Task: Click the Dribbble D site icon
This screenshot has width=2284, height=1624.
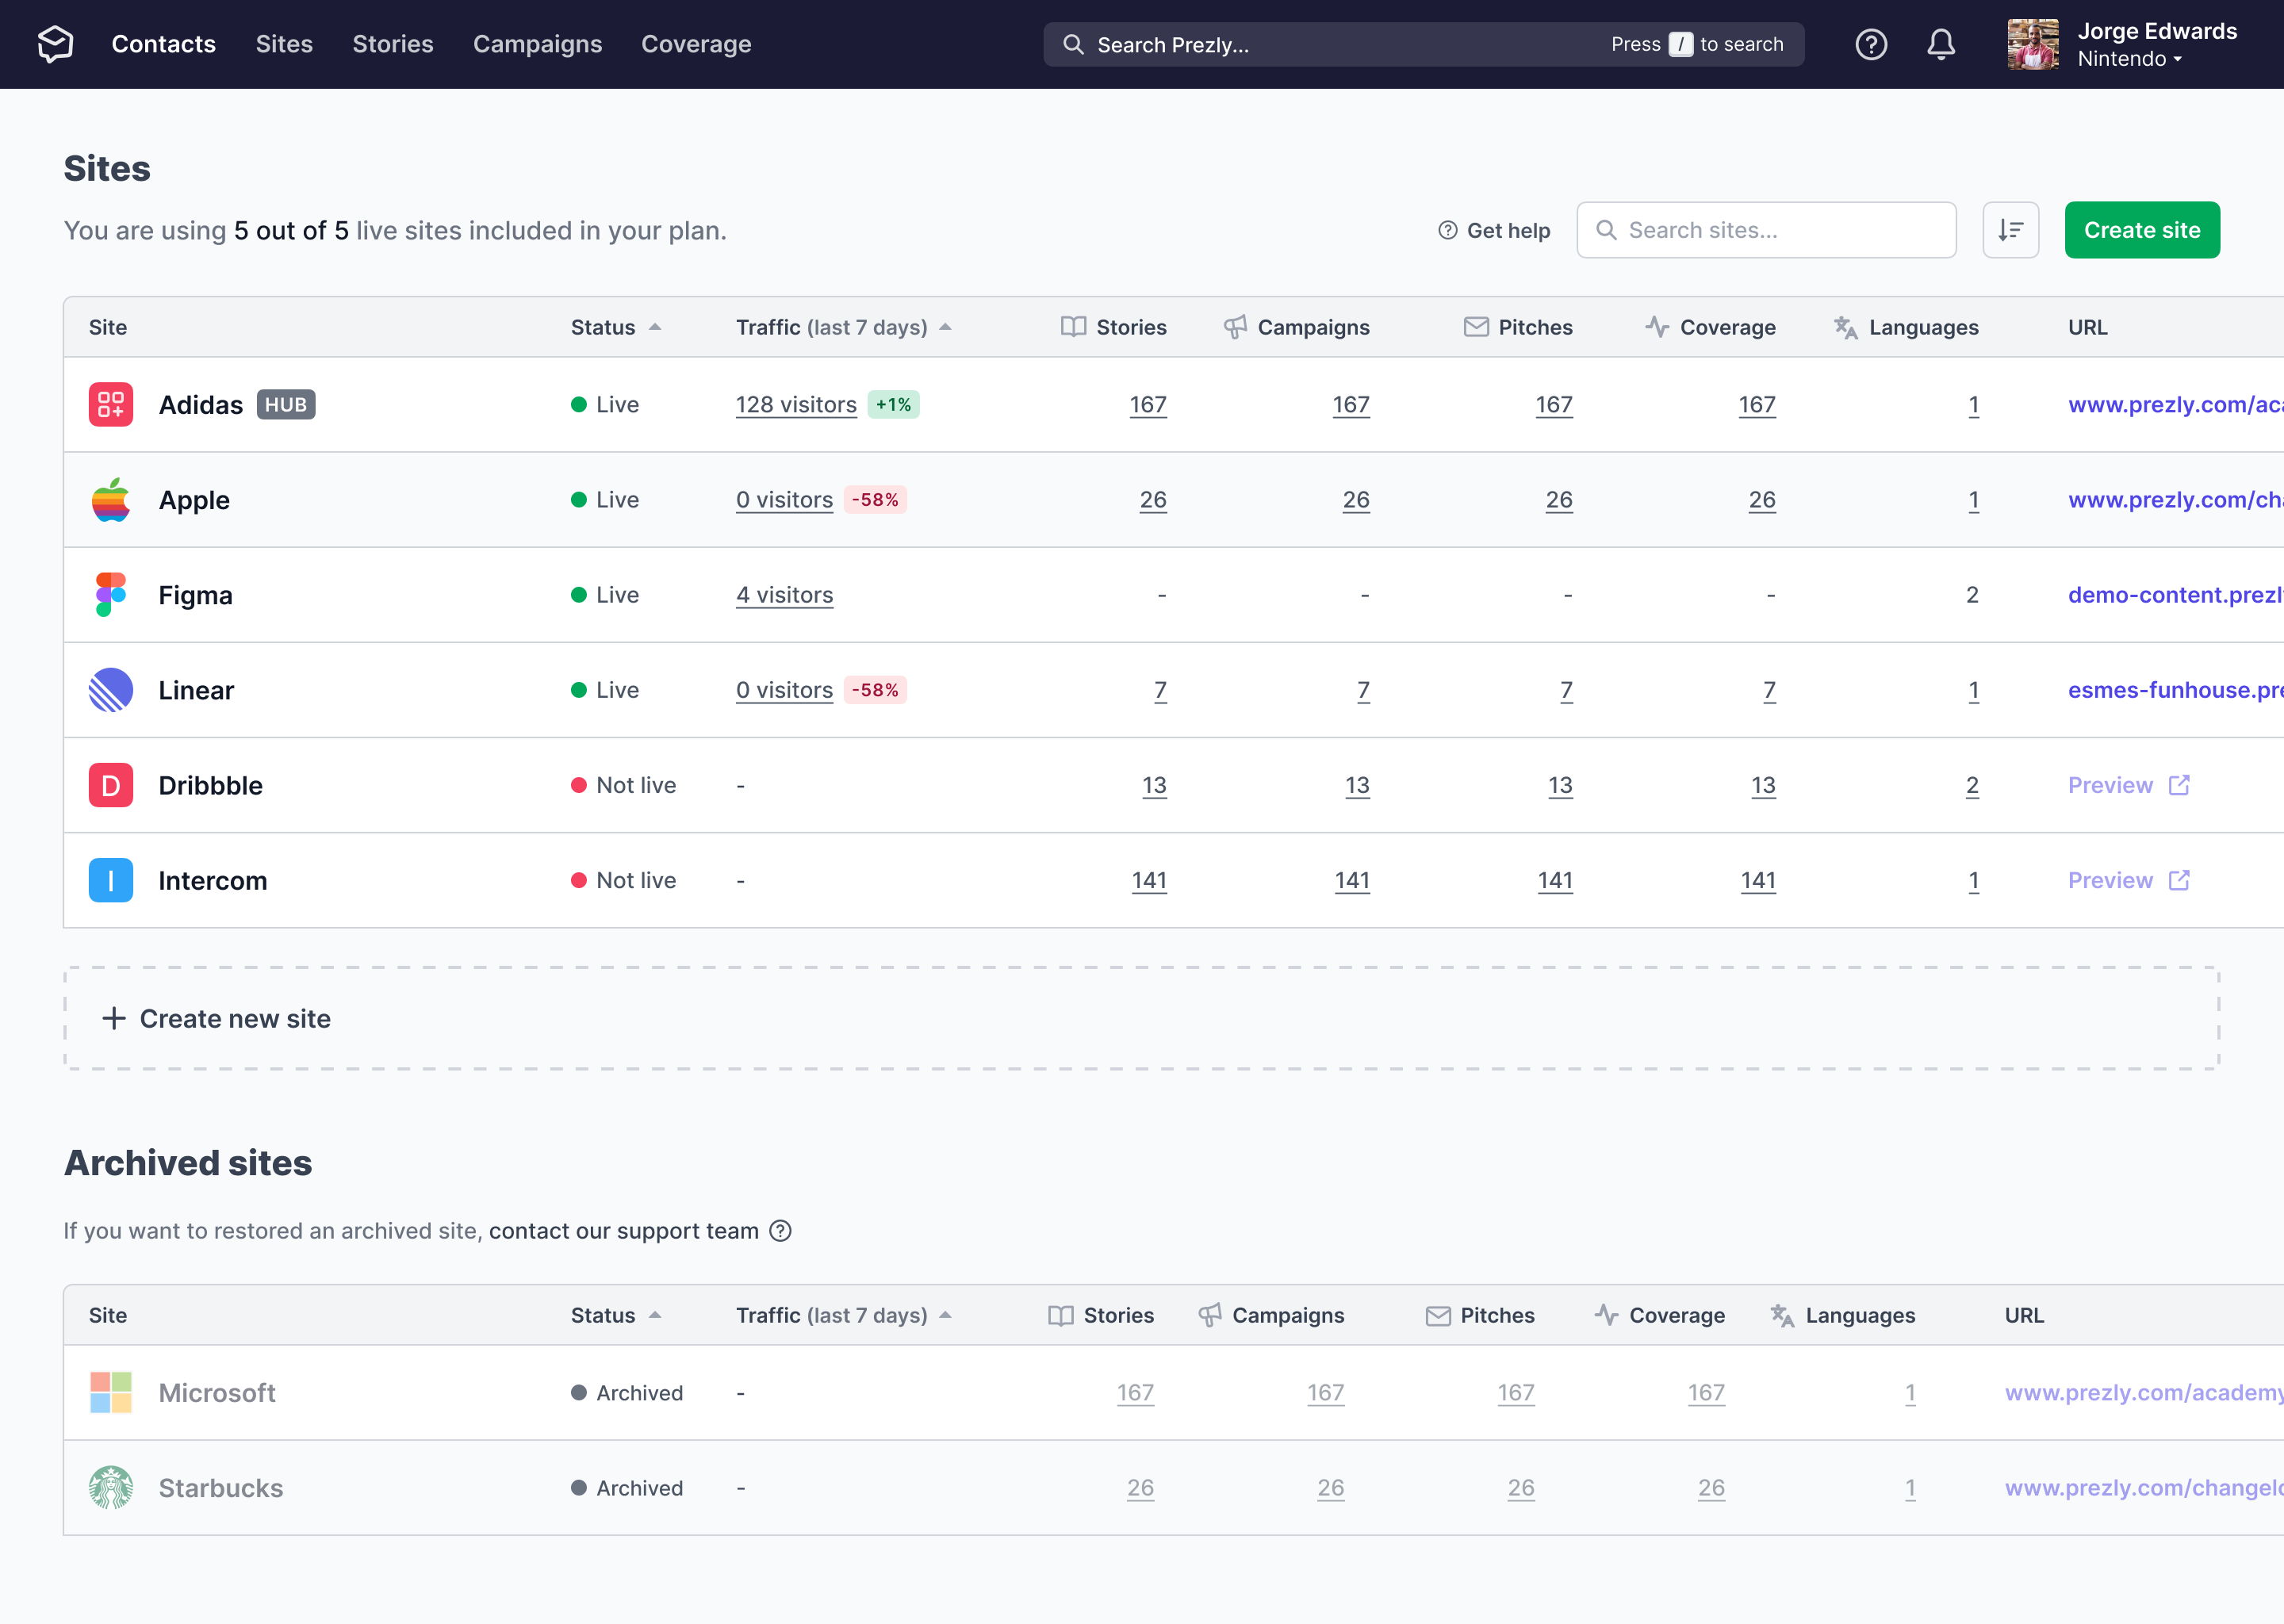Action: point(111,785)
